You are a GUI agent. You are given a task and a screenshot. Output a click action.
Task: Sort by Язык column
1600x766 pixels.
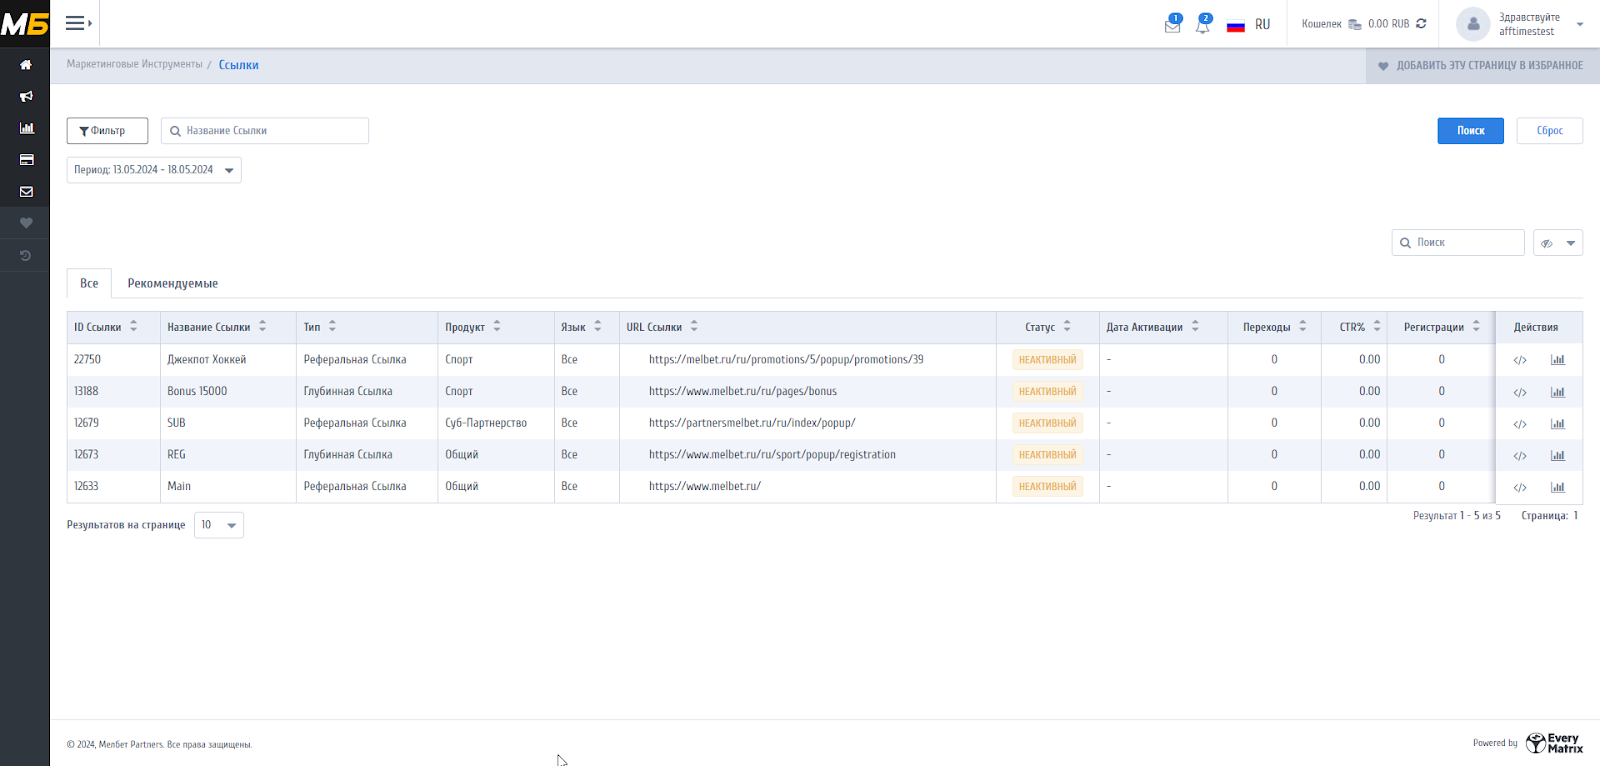coord(597,327)
